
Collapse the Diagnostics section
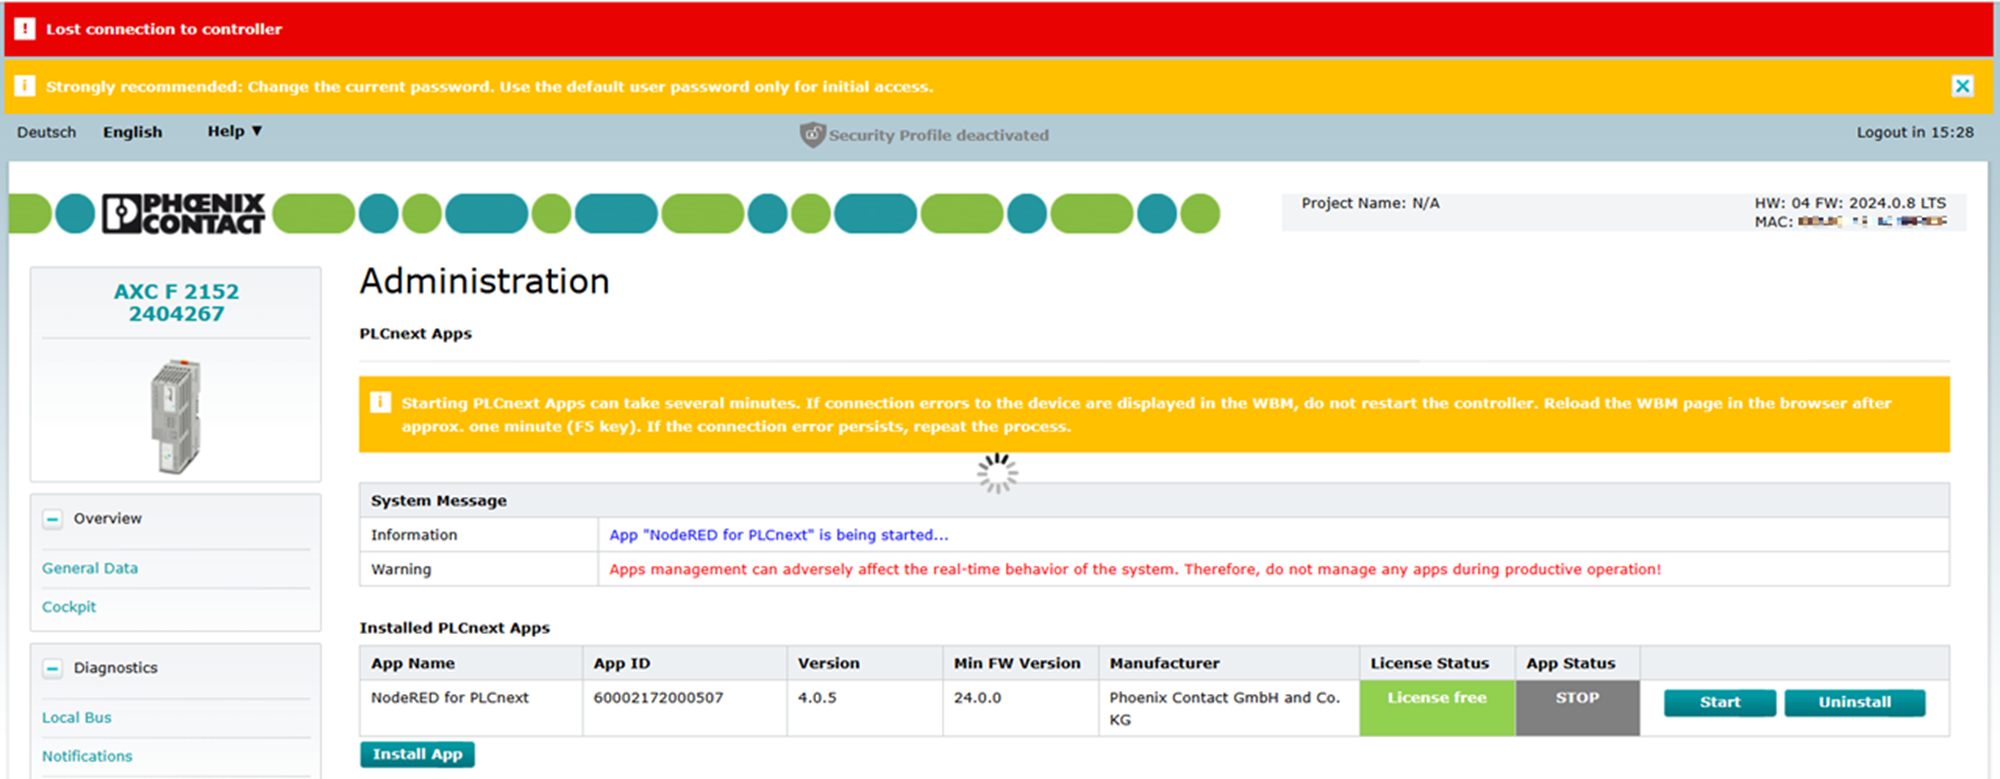(53, 668)
